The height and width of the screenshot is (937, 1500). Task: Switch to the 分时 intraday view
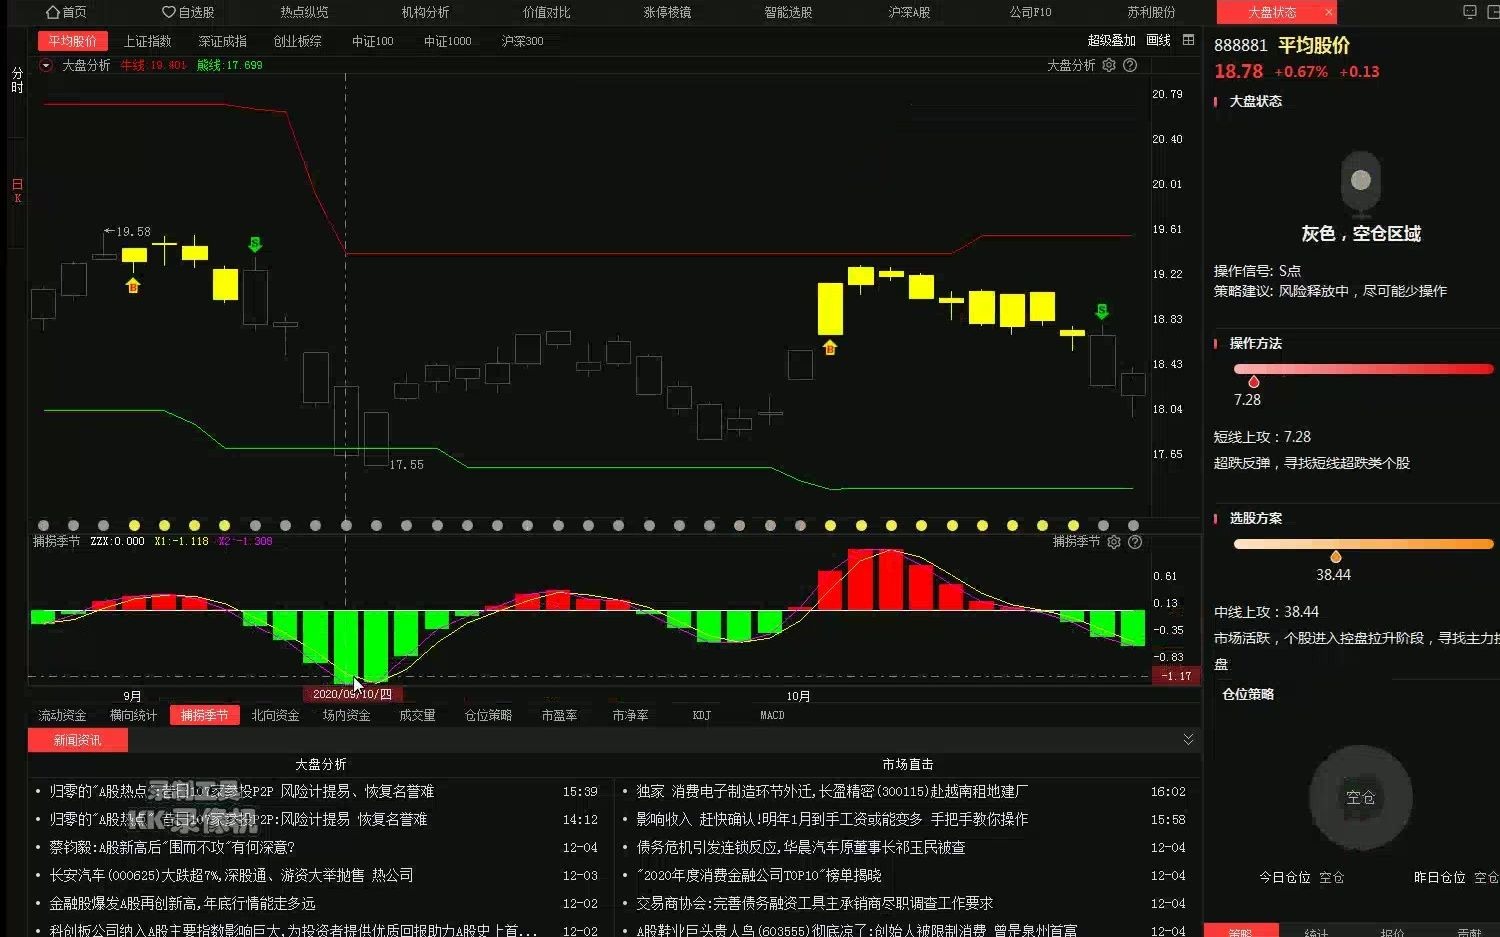tap(17, 81)
